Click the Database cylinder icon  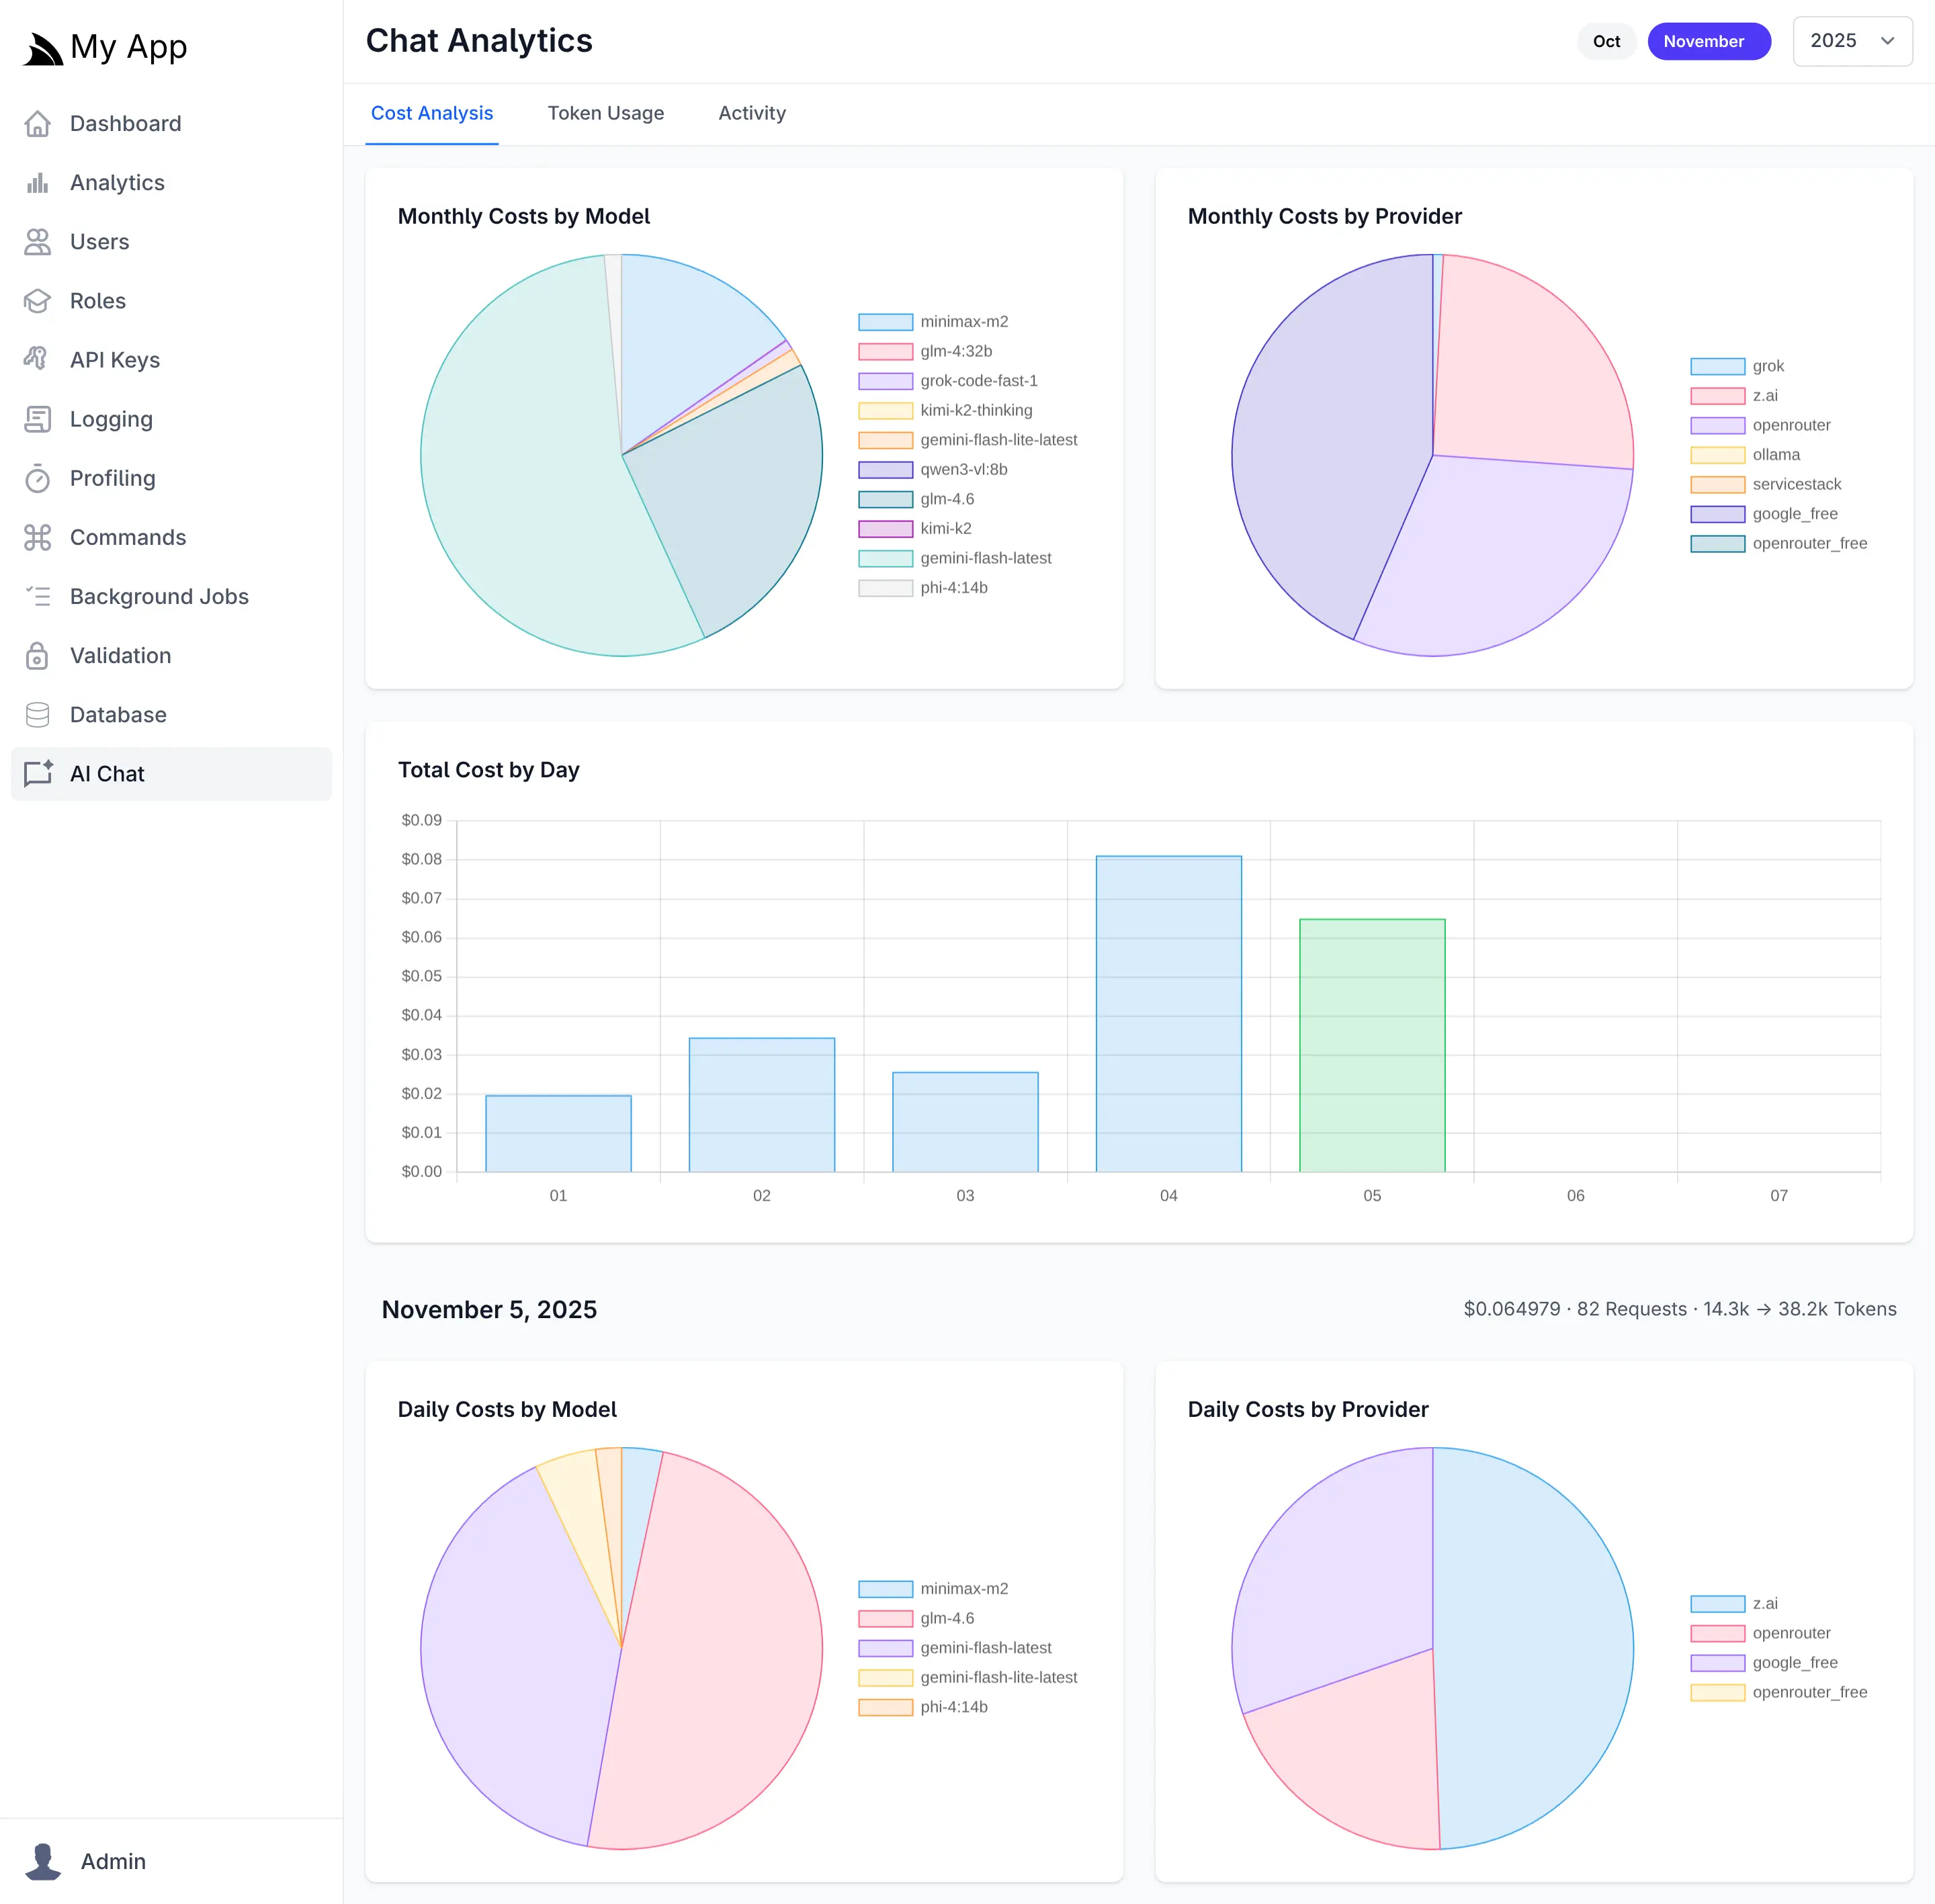(37, 715)
